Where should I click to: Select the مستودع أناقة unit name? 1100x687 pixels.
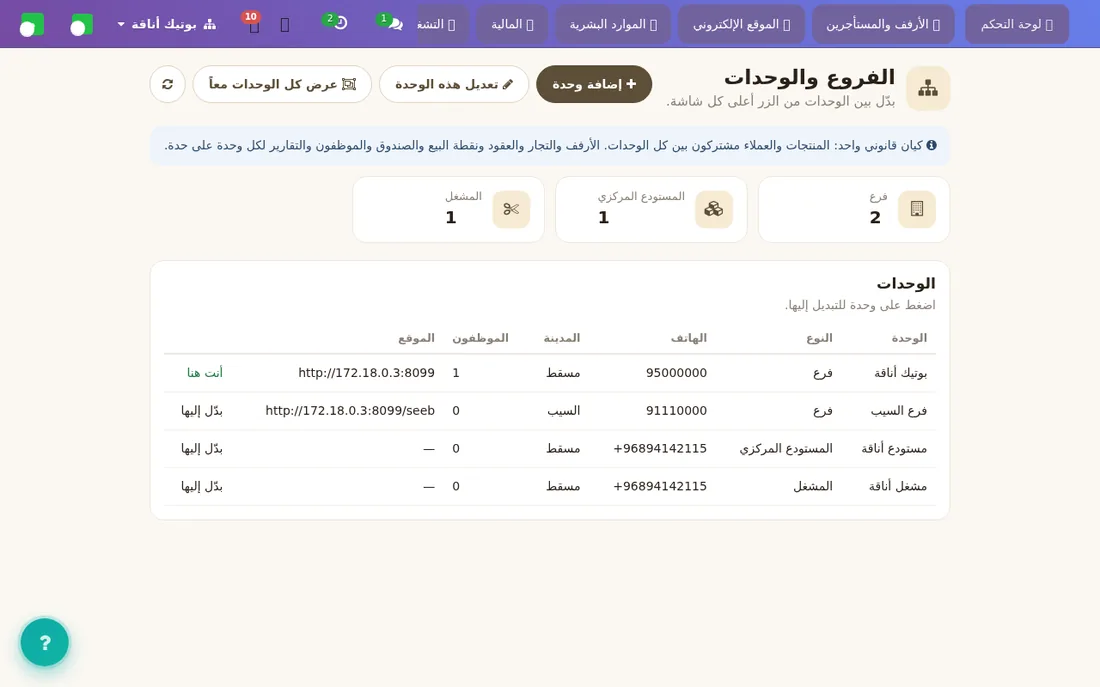click(894, 448)
